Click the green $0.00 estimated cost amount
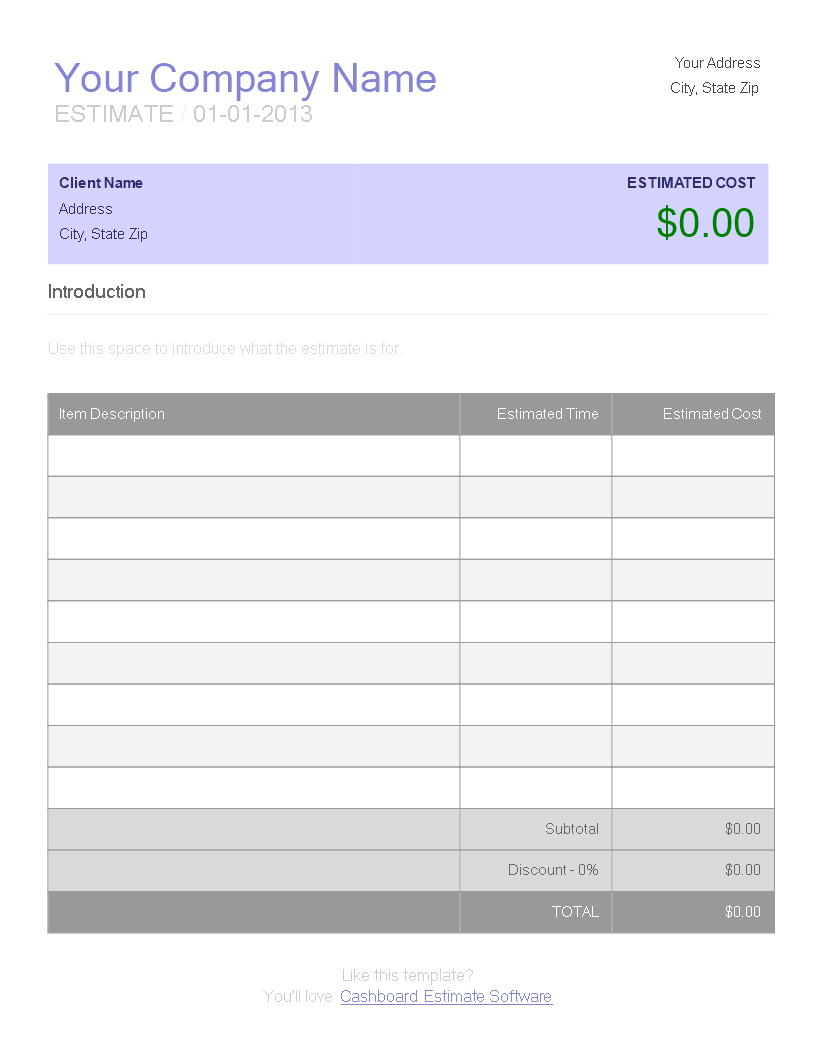 pyautogui.click(x=705, y=223)
